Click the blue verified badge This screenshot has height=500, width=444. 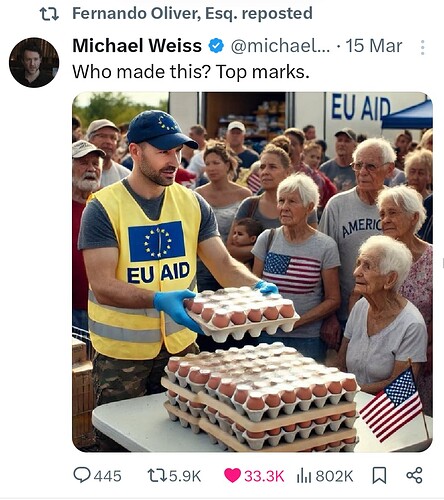[x=216, y=46]
